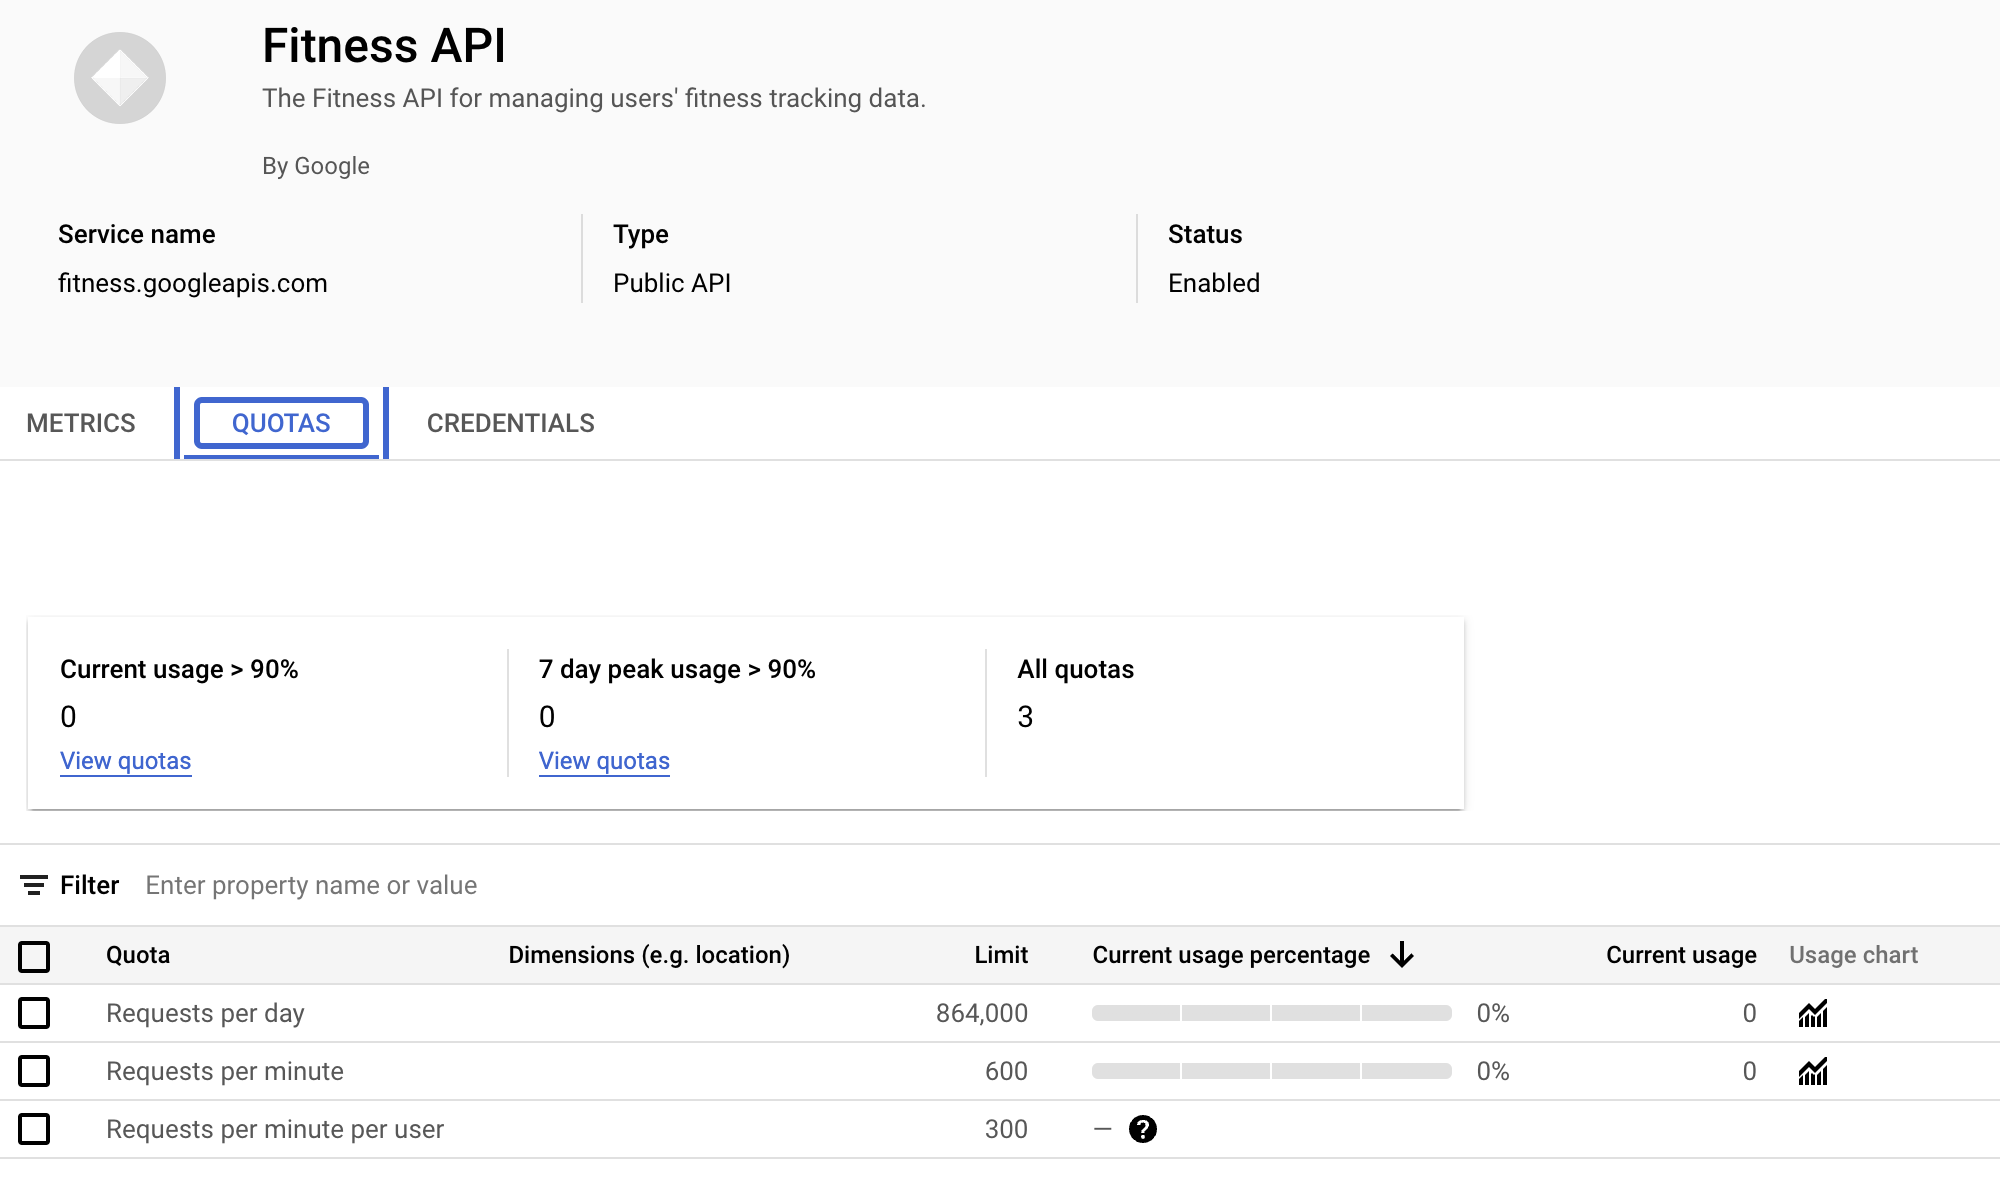Select the Quotas tab

pyautogui.click(x=281, y=423)
